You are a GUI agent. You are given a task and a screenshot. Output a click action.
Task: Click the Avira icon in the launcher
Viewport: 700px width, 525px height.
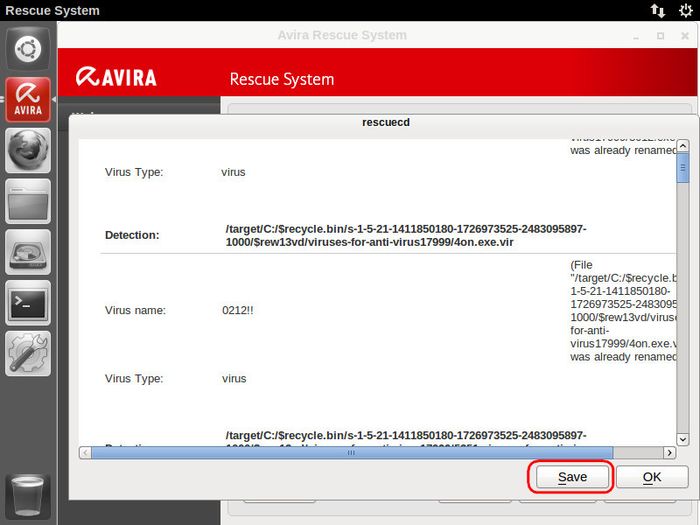pyautogui.click(x=28, y=100)
